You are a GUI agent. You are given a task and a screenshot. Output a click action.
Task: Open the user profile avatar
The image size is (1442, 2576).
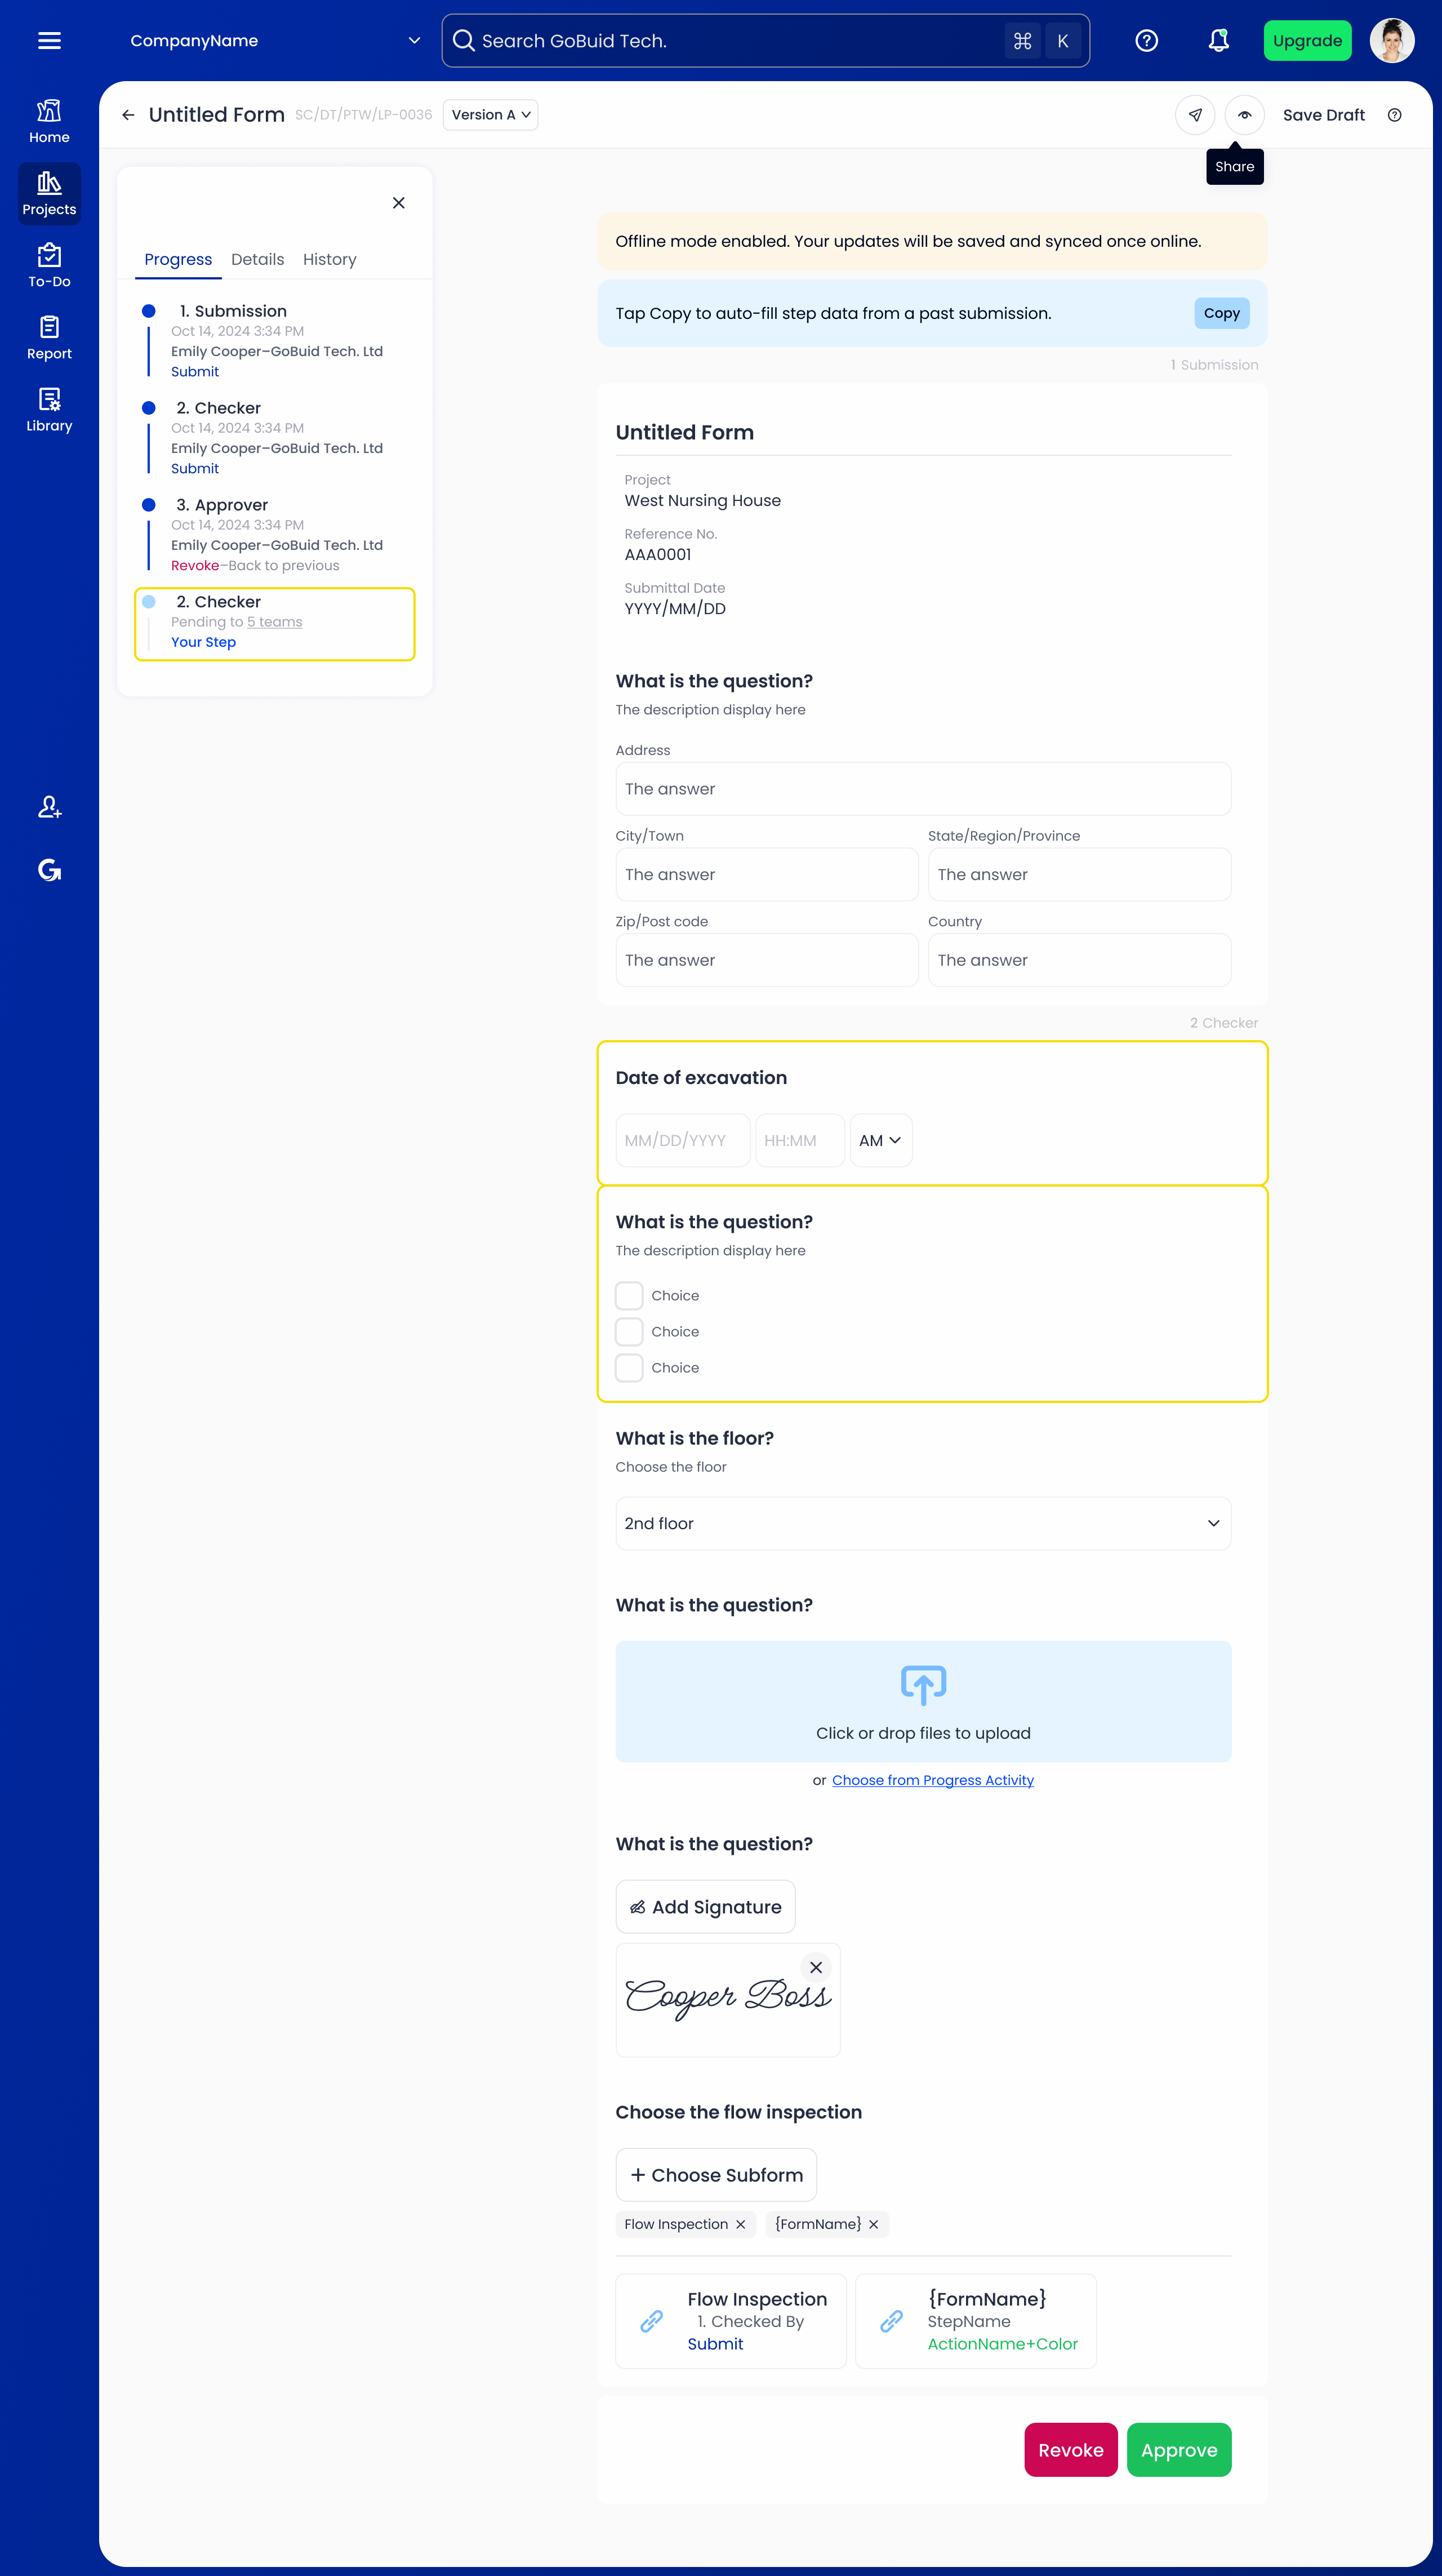[x=1392, y=41]
